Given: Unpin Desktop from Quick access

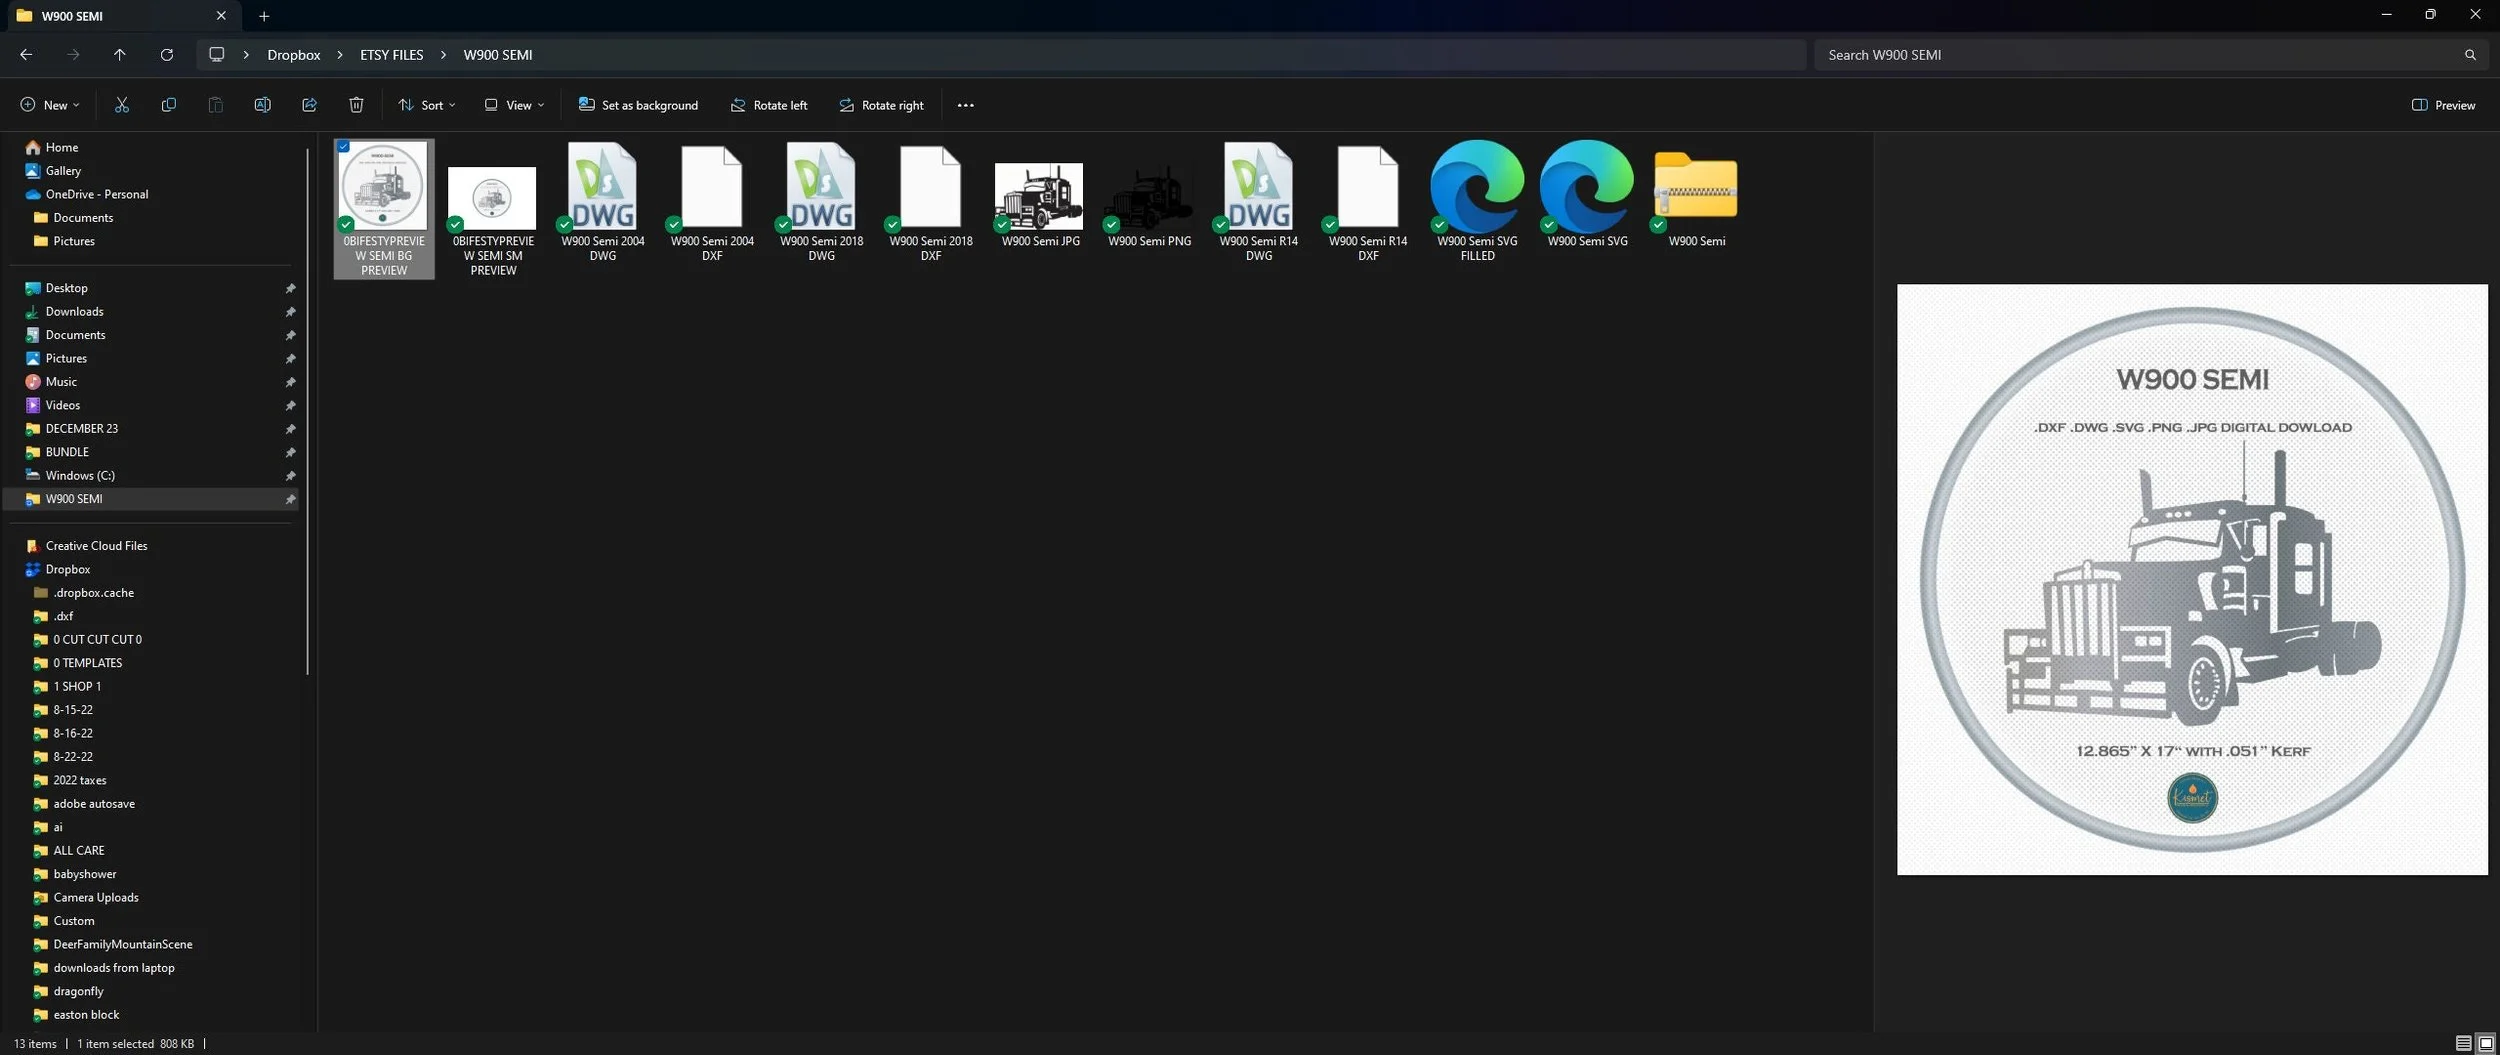Looking at the screenshot, I should pyautogui.click(x=290, y=288).
